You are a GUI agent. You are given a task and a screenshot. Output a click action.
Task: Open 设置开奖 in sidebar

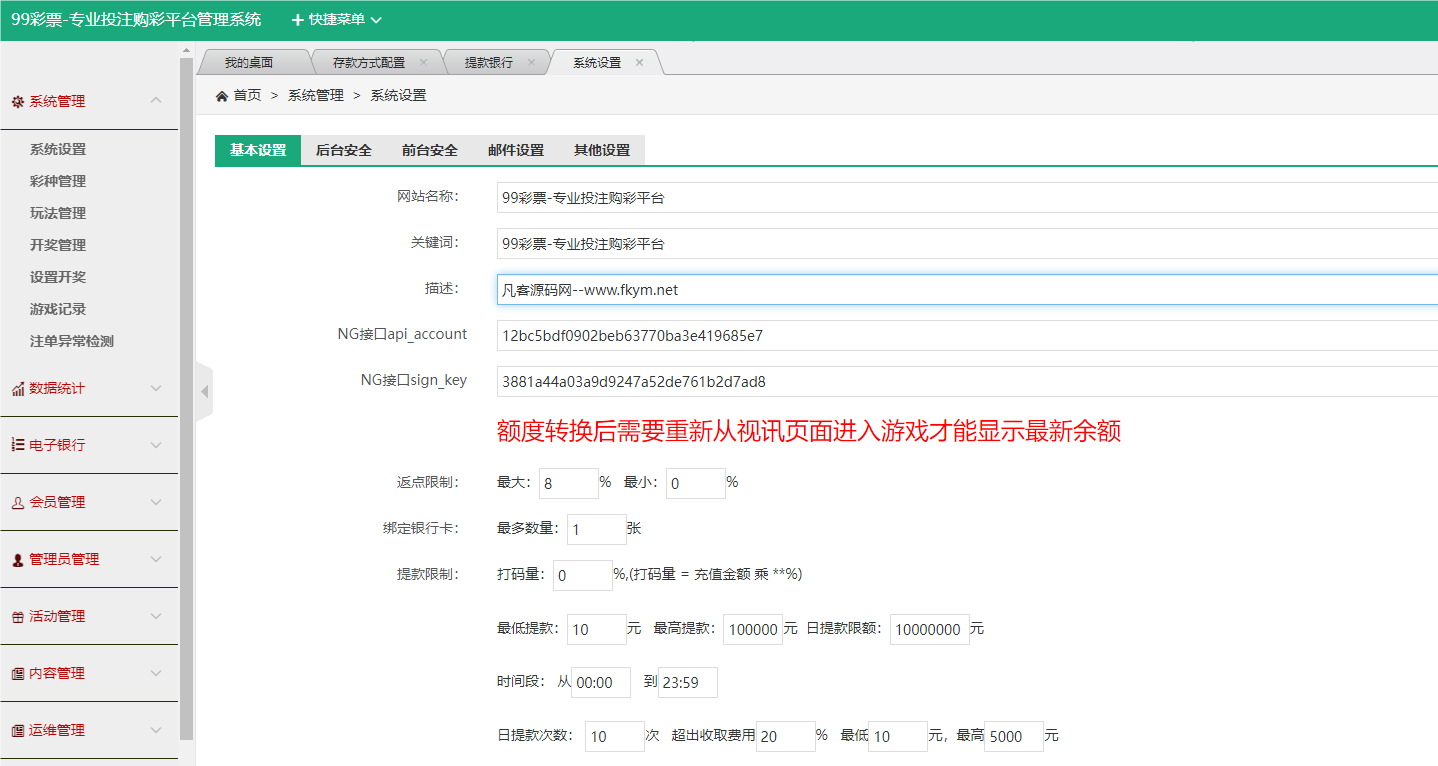coord(58,277)
